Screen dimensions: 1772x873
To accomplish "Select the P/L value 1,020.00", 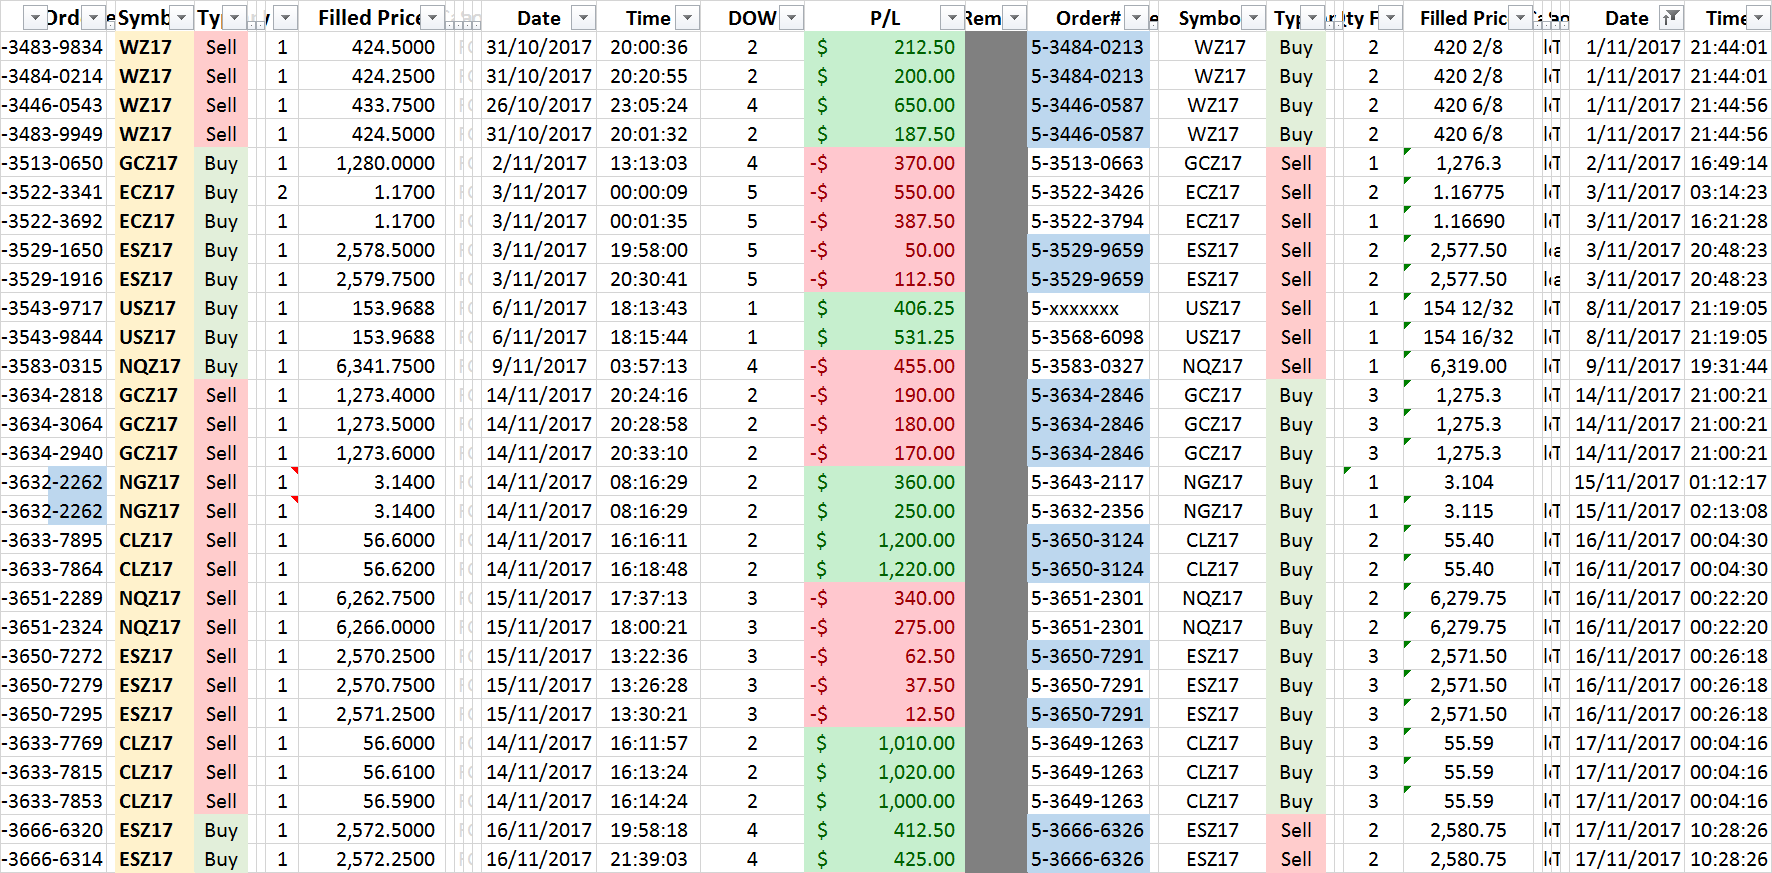I will click(885, 772).
